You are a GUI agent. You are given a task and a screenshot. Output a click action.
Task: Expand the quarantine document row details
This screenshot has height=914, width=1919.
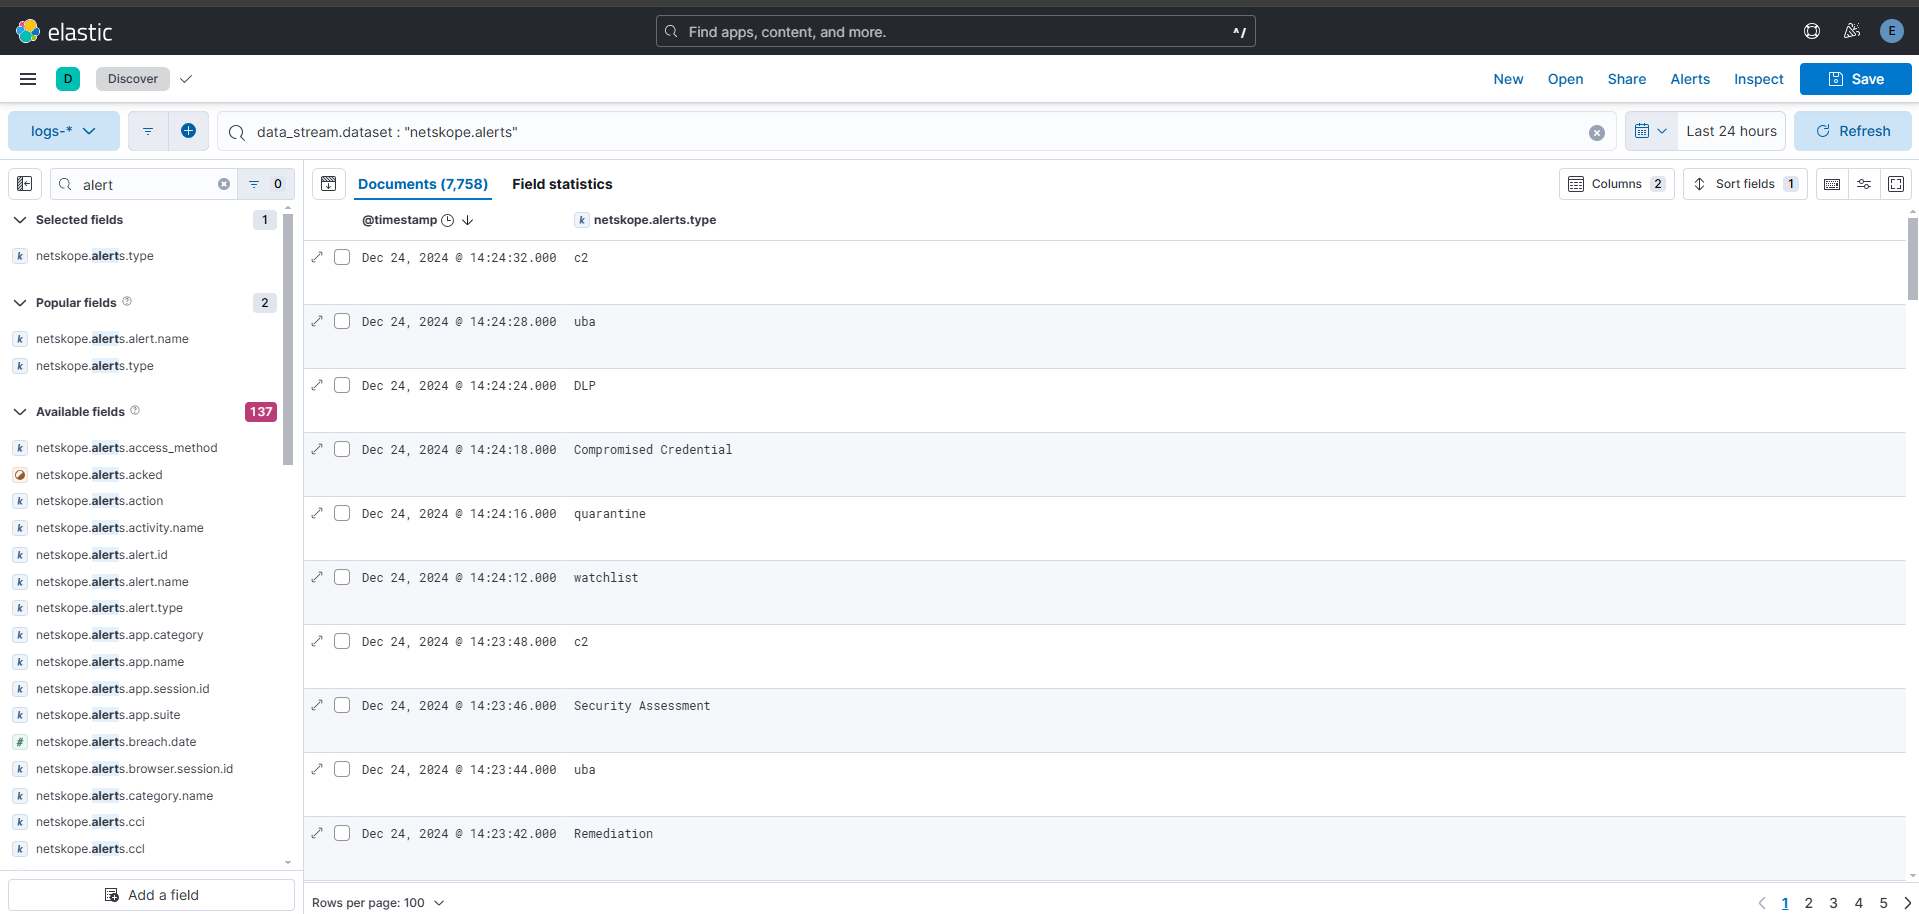(x=317, y=513)
